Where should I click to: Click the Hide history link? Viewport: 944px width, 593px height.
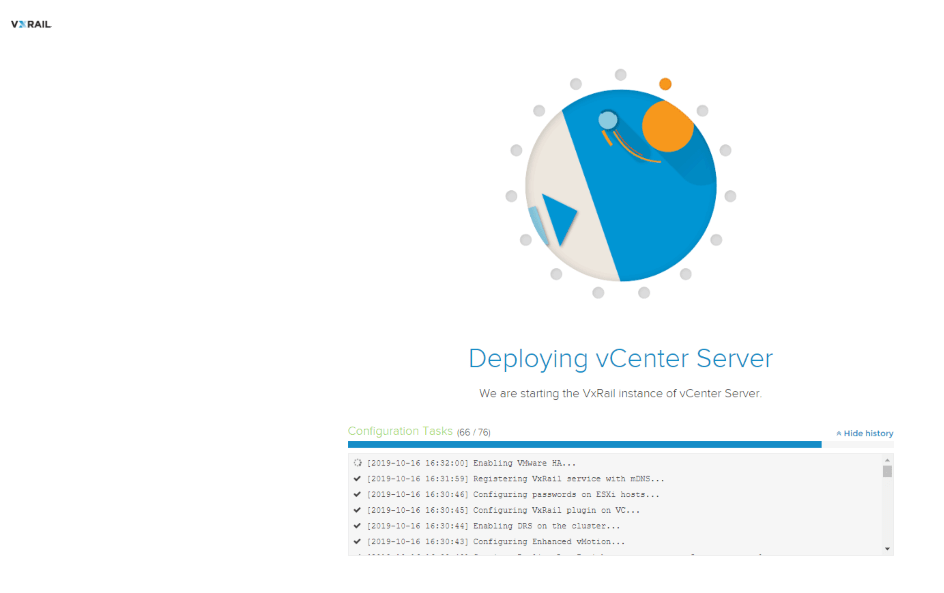click(x=868, y=434)
